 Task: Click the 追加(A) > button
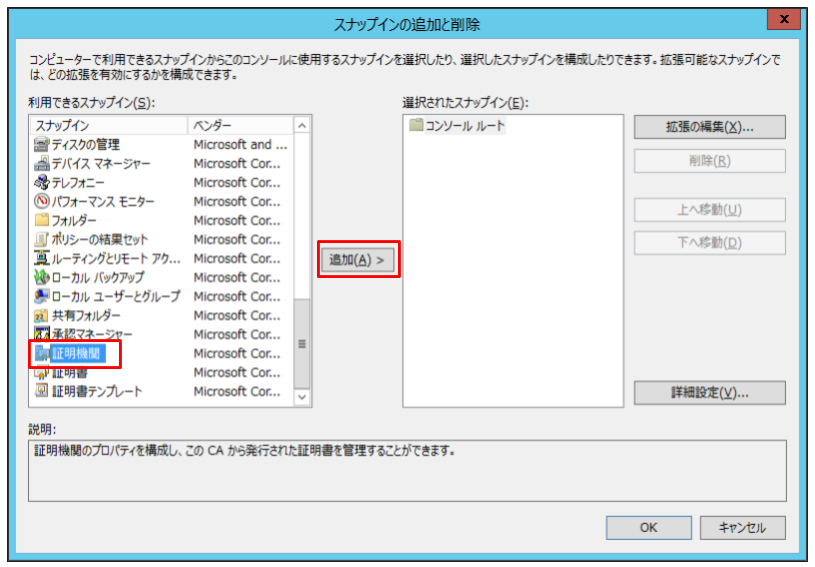click(358, 259)
